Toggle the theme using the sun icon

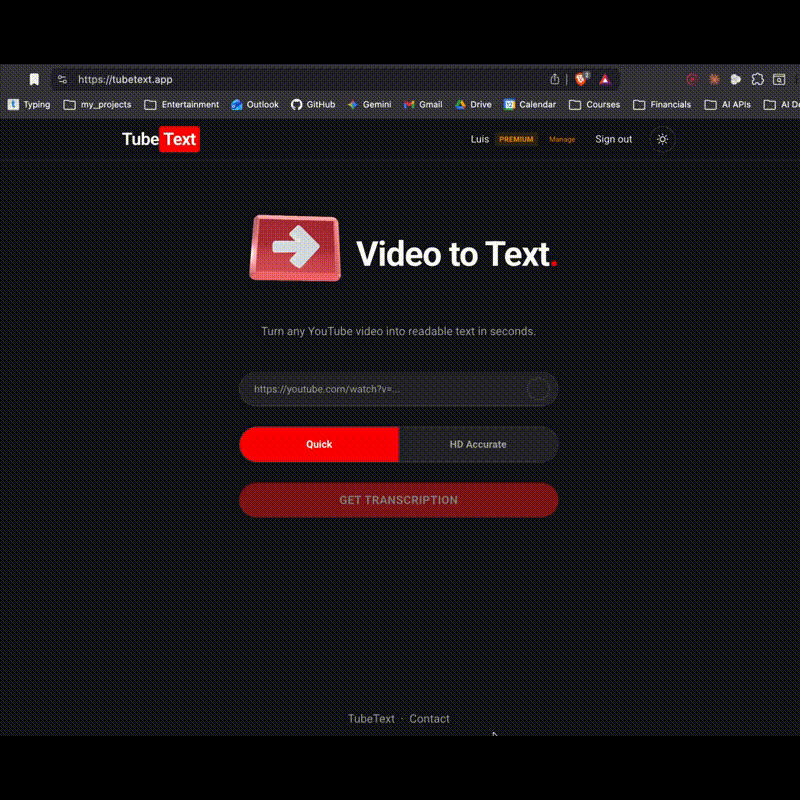point(662,140)
